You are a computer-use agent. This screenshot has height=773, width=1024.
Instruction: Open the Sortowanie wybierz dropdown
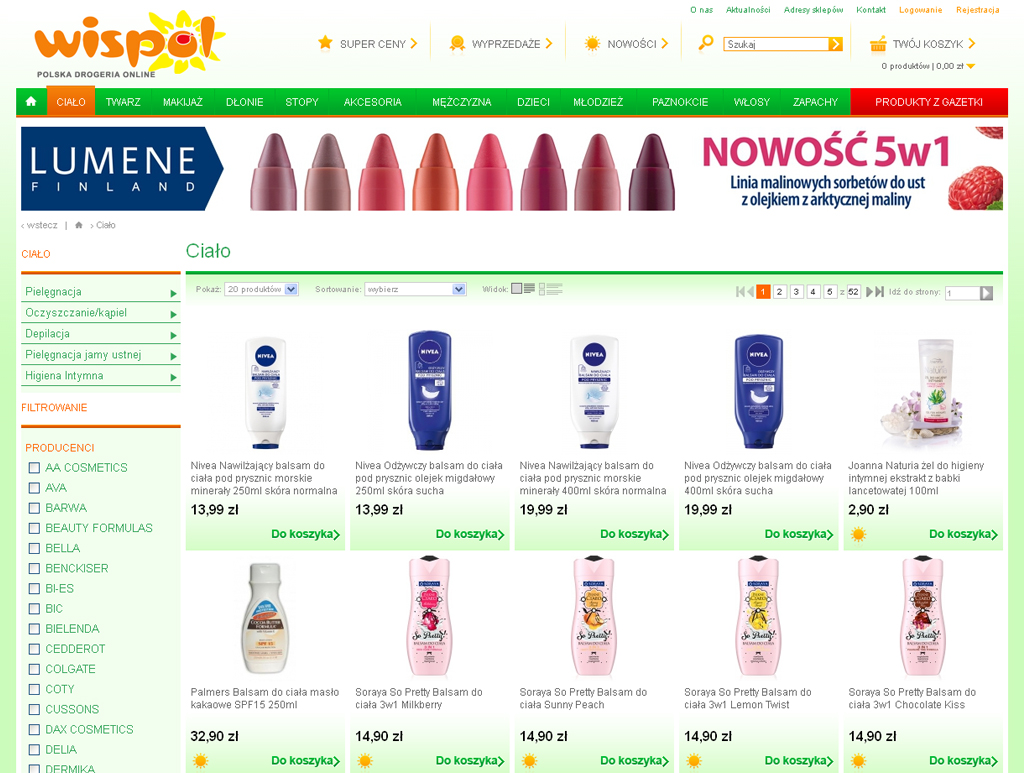[415, 289]
